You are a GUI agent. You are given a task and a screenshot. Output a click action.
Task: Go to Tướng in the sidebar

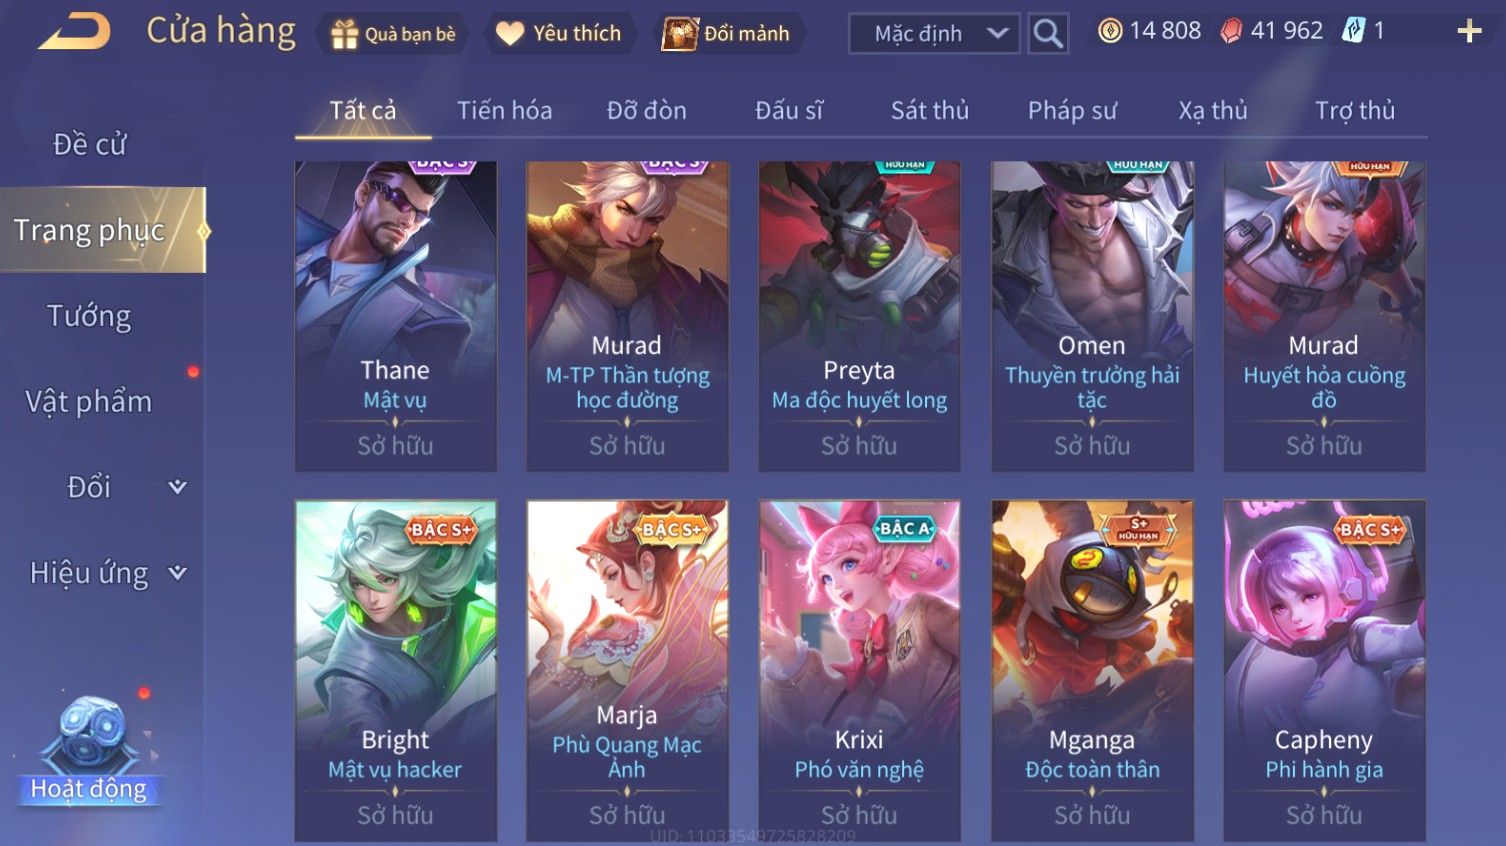[89, 316]
